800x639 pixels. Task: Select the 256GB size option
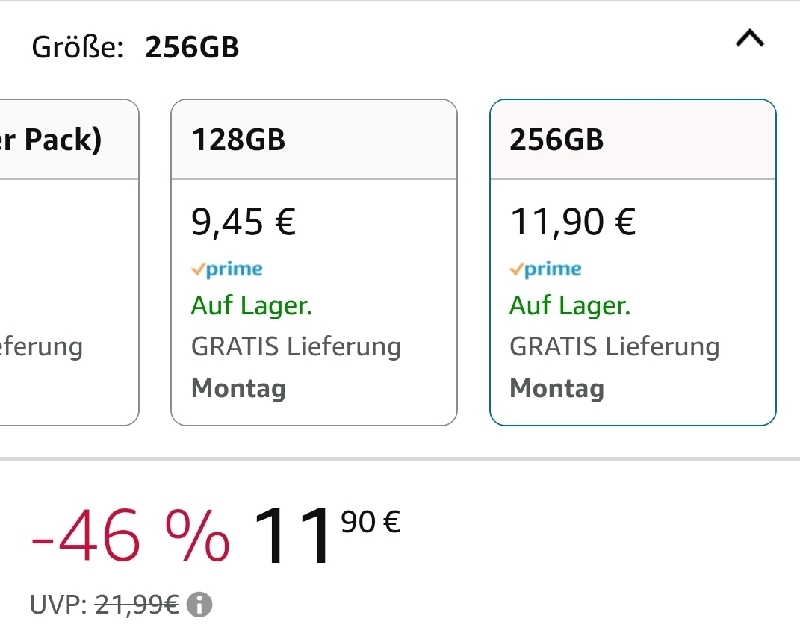[x=633, y=262]
